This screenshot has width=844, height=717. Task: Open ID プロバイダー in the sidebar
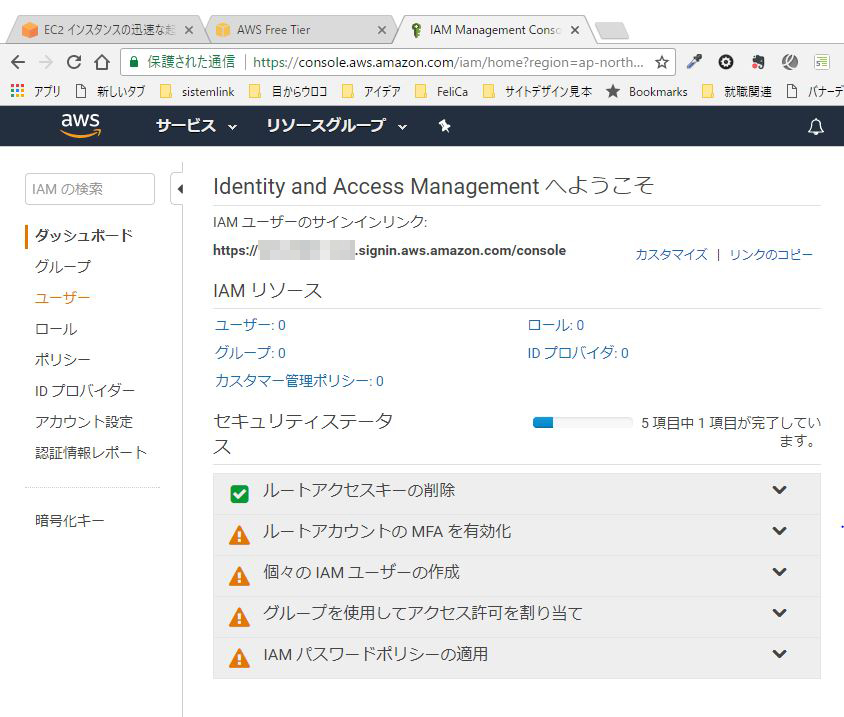[x=85, y=390]
